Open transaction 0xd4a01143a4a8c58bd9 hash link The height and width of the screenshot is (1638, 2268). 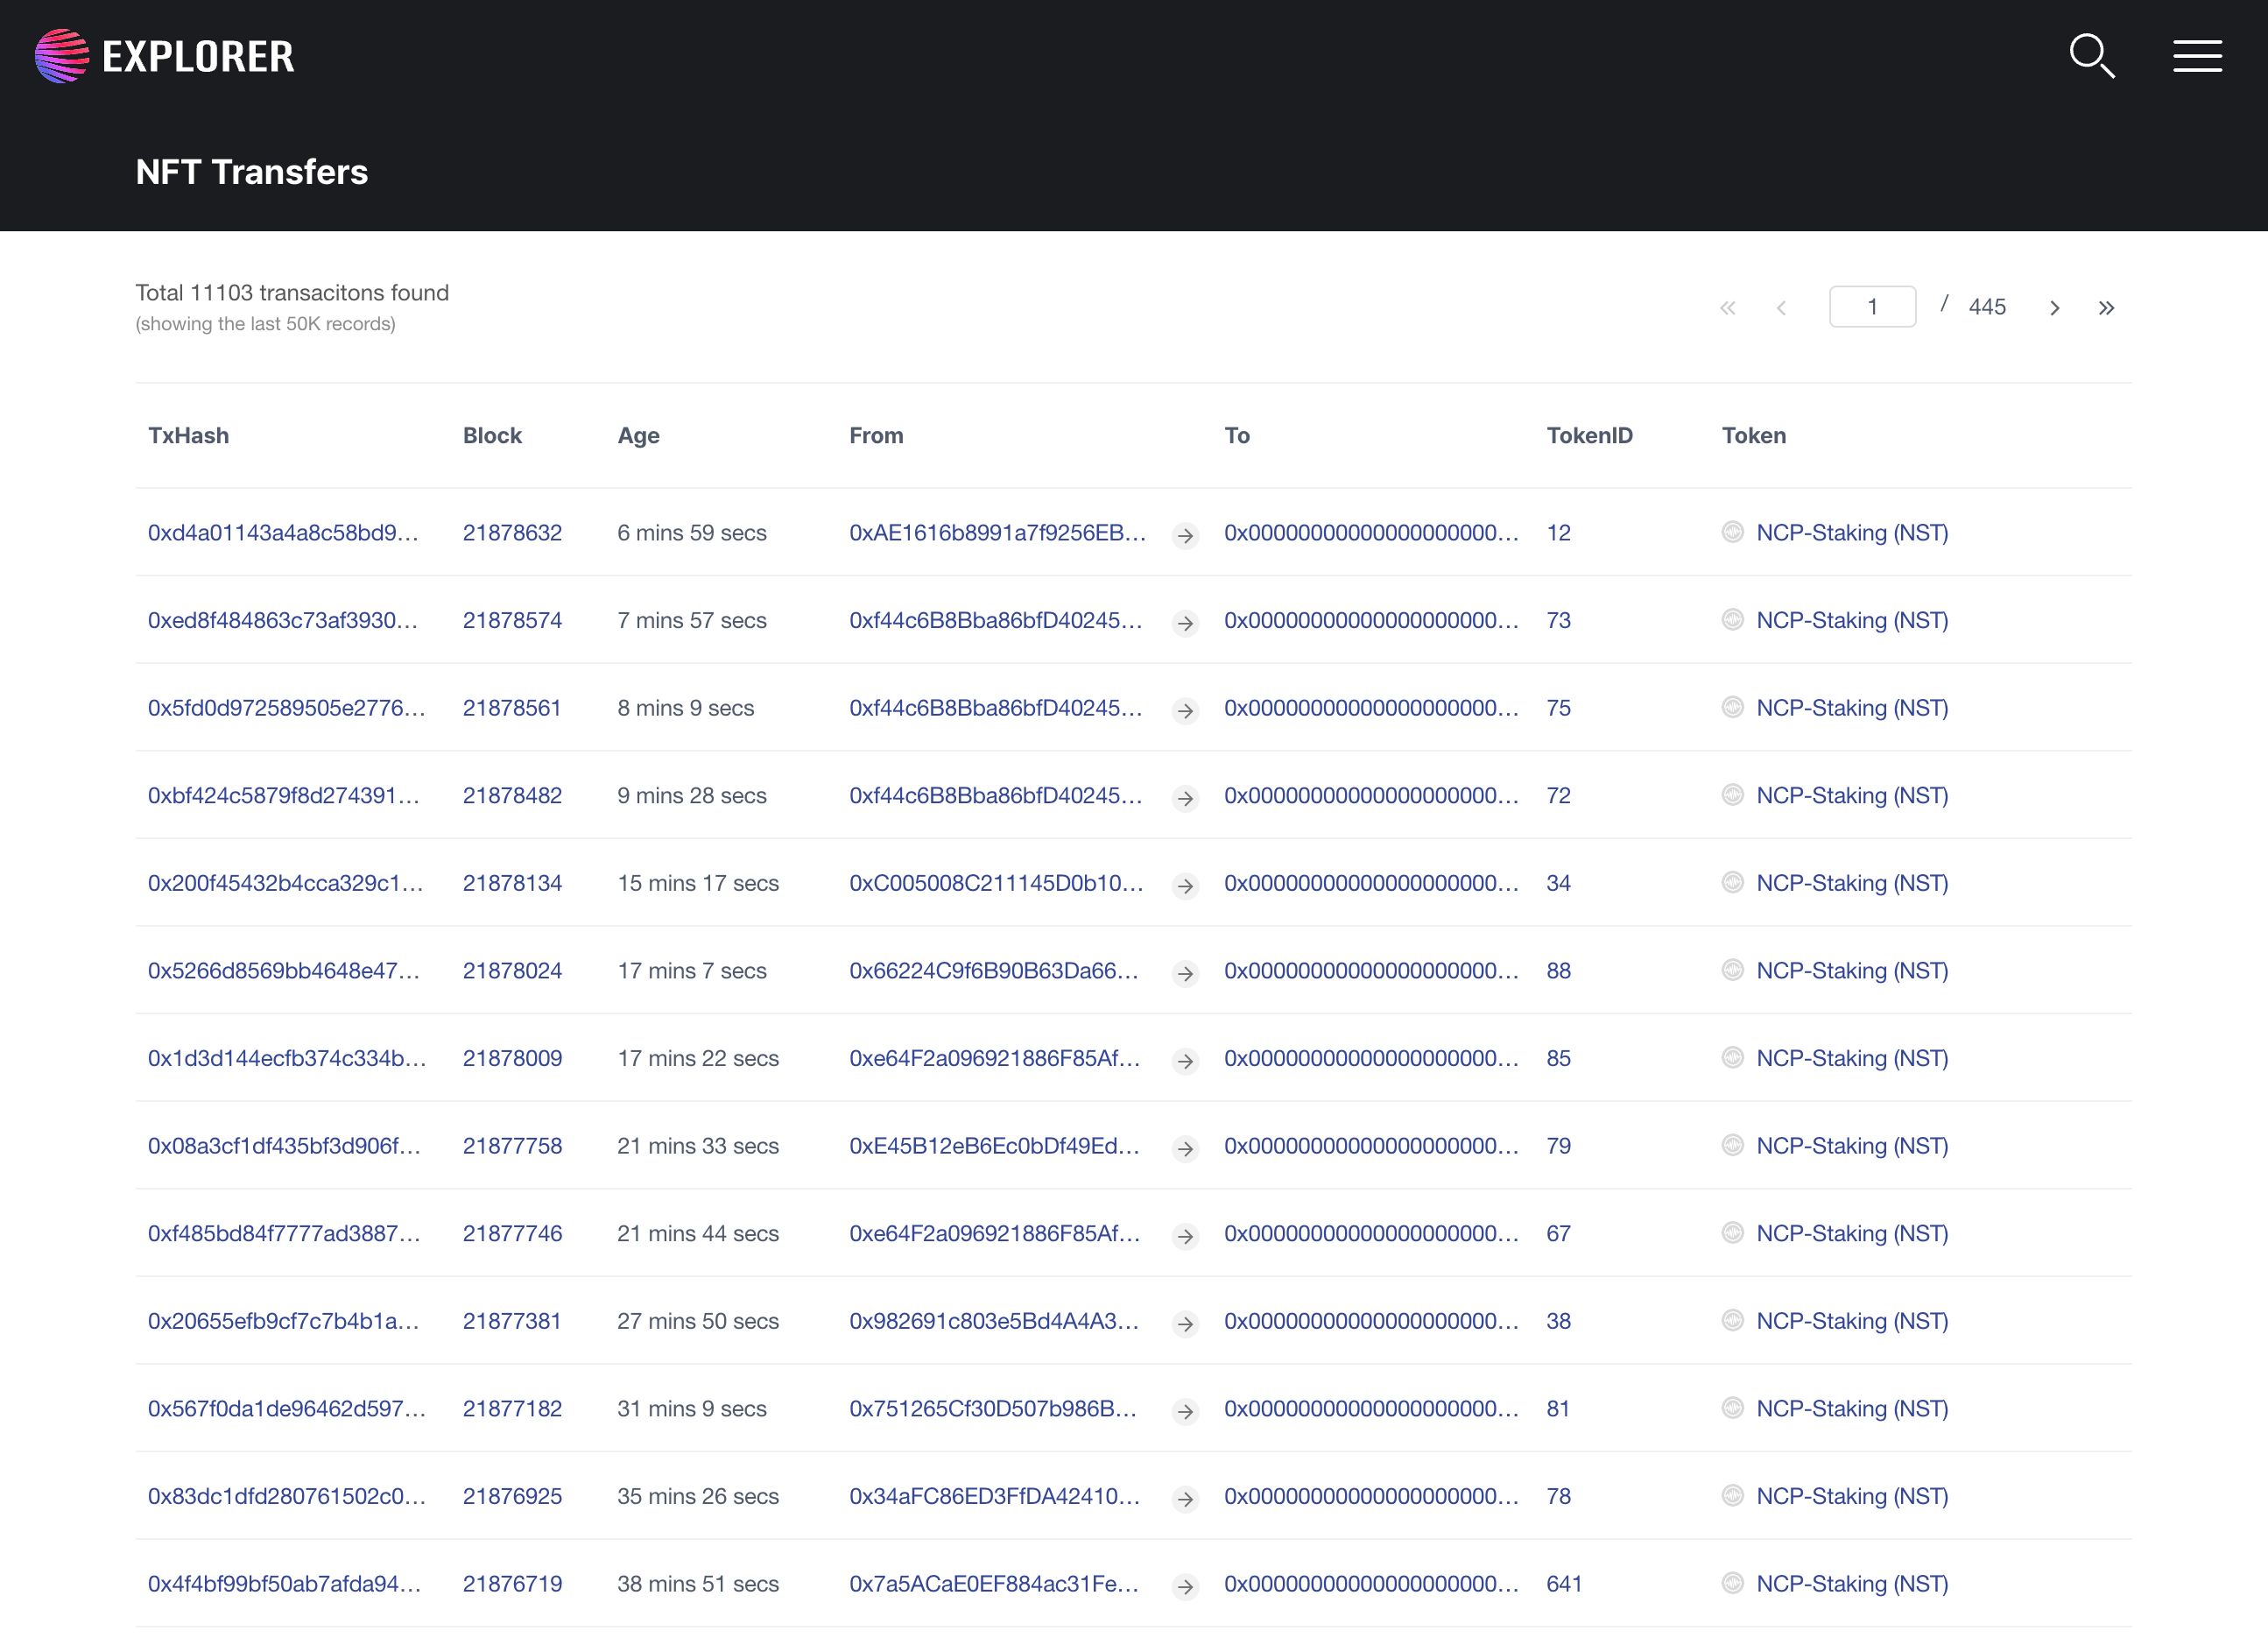click(x=283, y=533)
